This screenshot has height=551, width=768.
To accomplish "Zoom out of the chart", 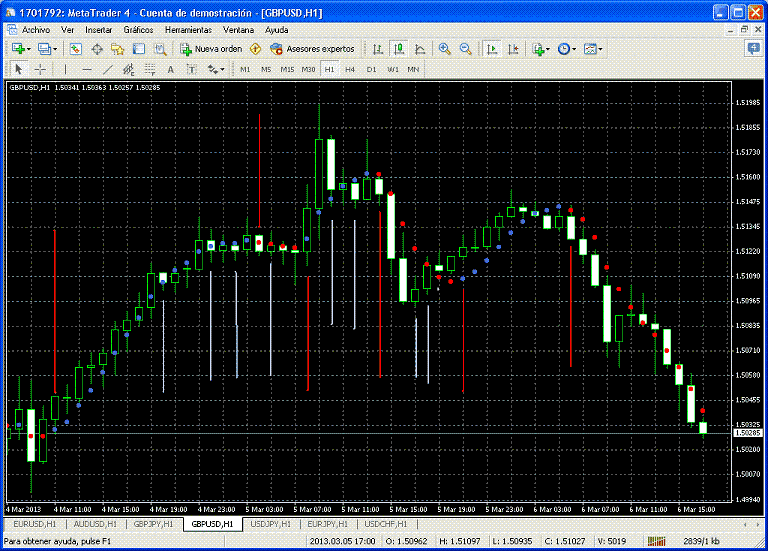I will point(465,48).
